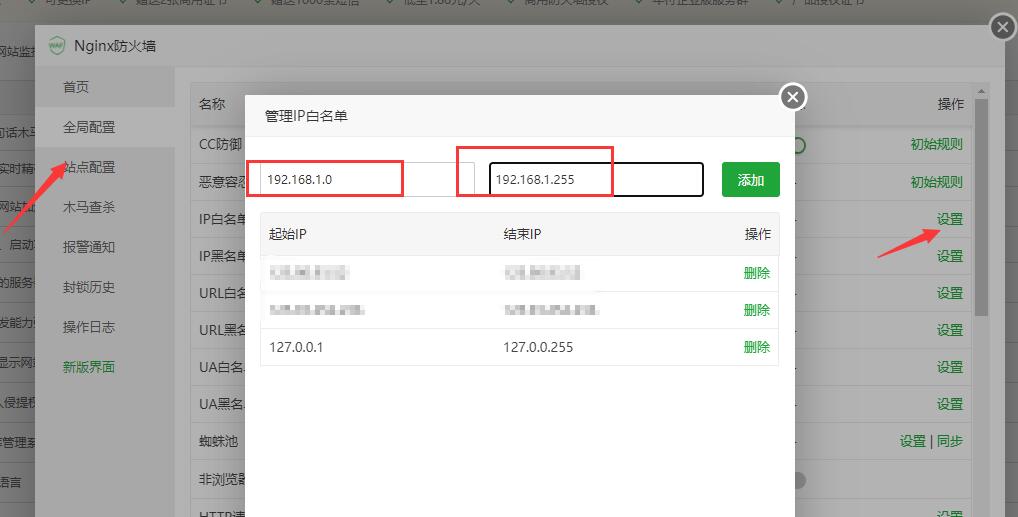Screen dimensions: 1018x517
Task: Click the end IP field containing 192.168.1.255
Action: [x=596, y=180]
